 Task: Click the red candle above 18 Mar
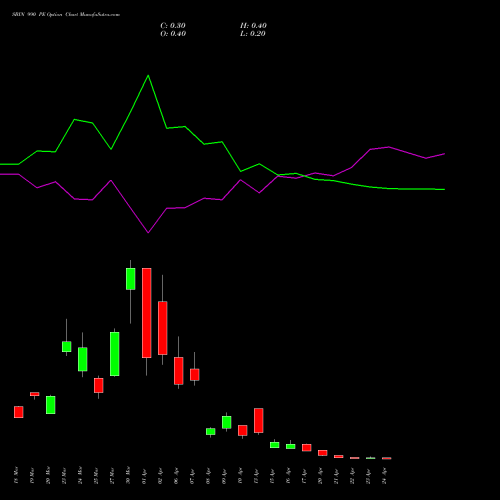[x=19, y=412]
